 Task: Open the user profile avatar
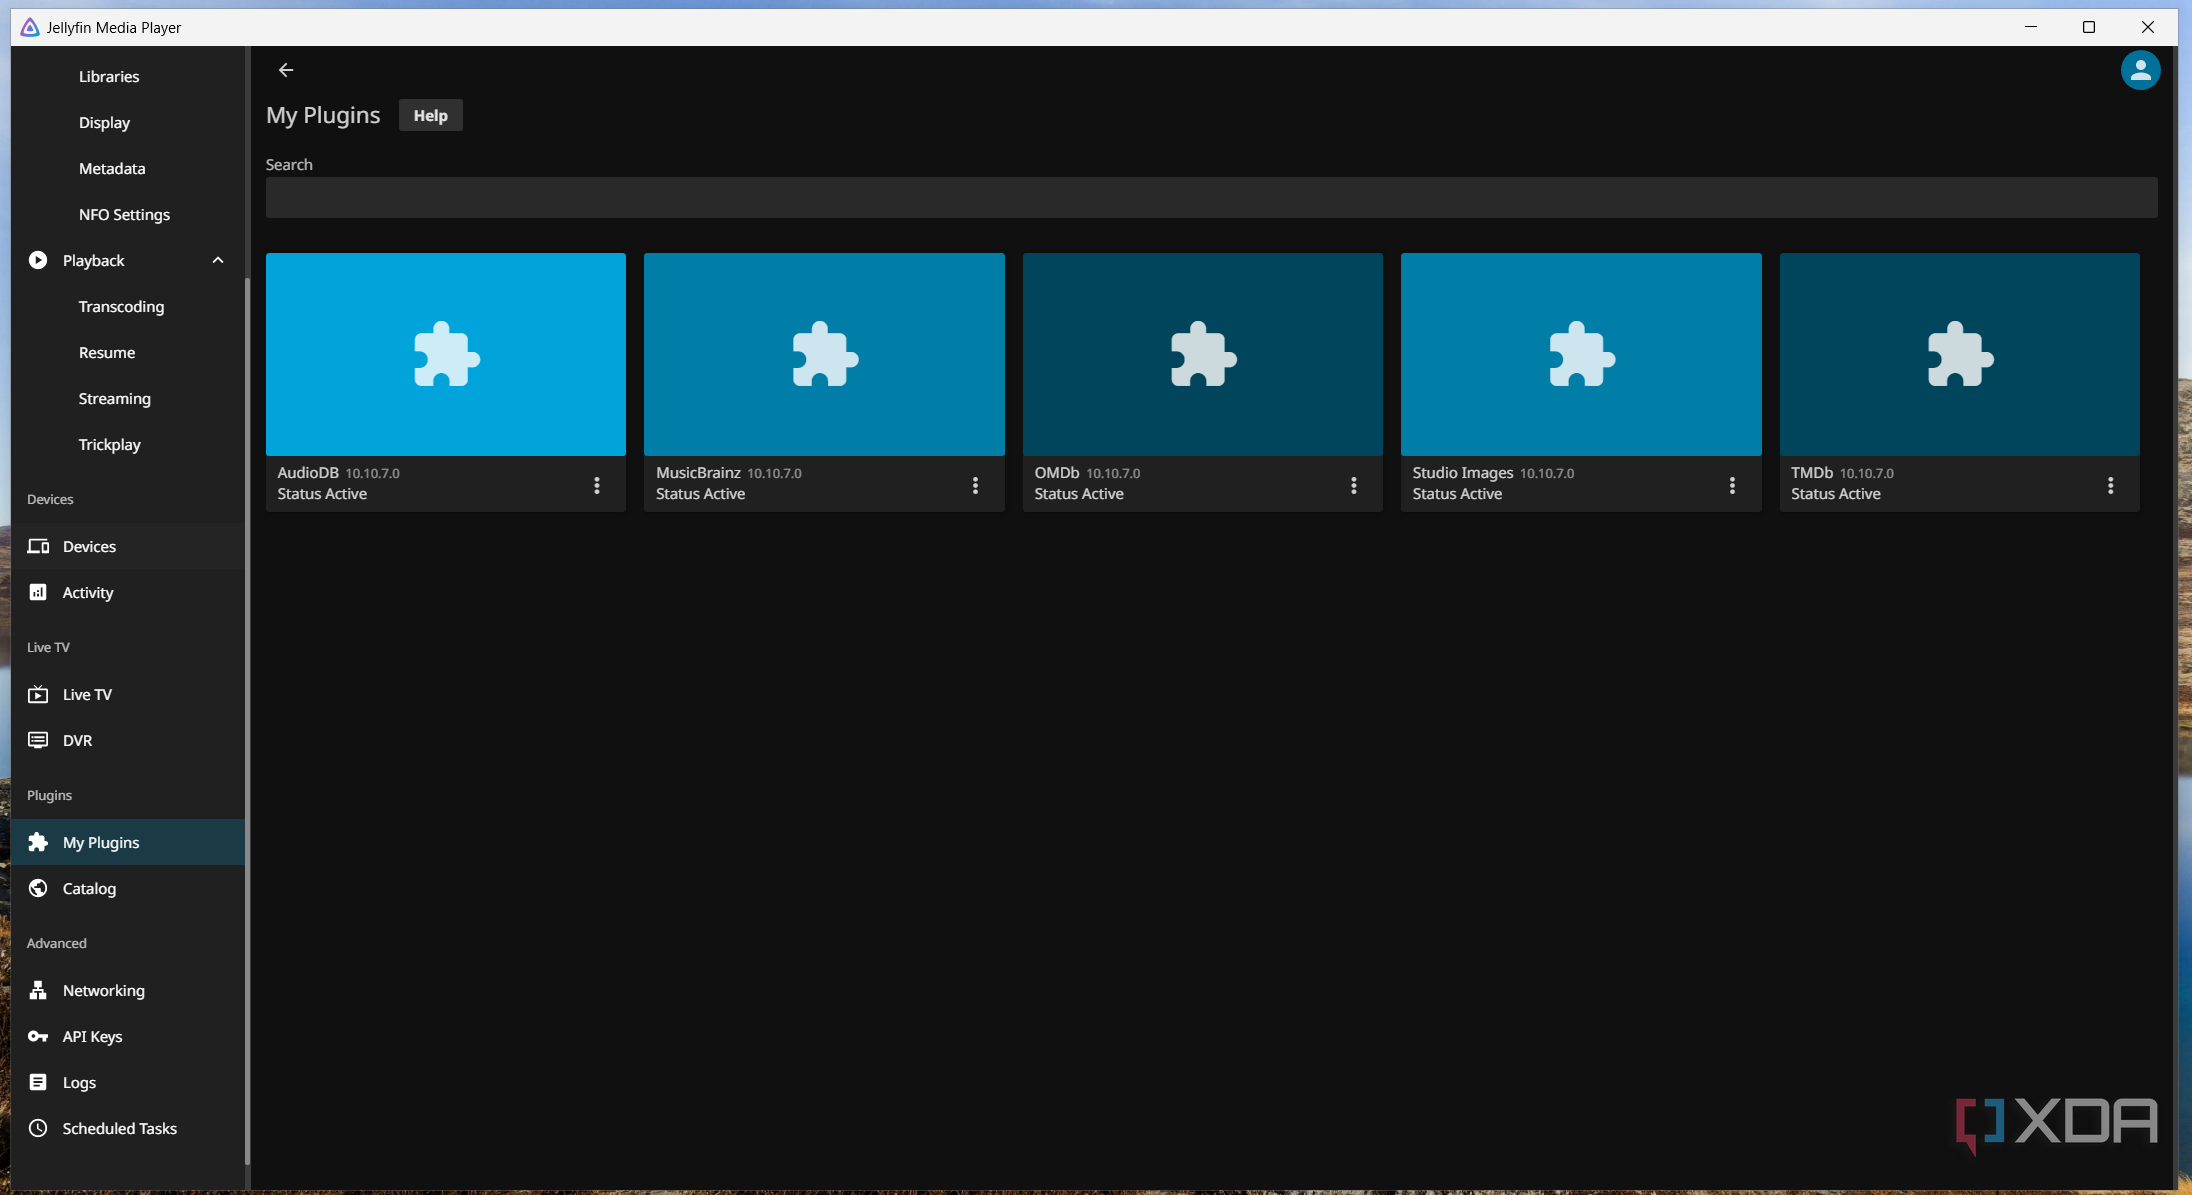tap(2140, 70)
